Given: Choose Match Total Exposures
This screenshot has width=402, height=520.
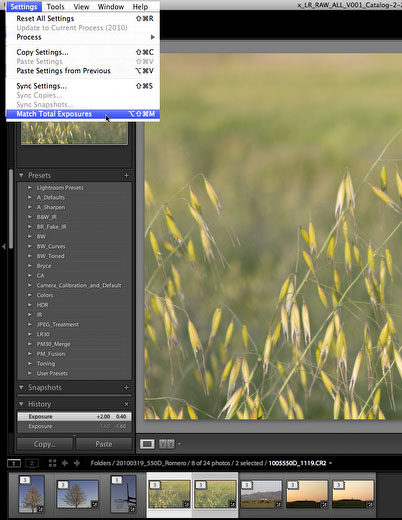Looking at the screenshot, I should (83, 114).
